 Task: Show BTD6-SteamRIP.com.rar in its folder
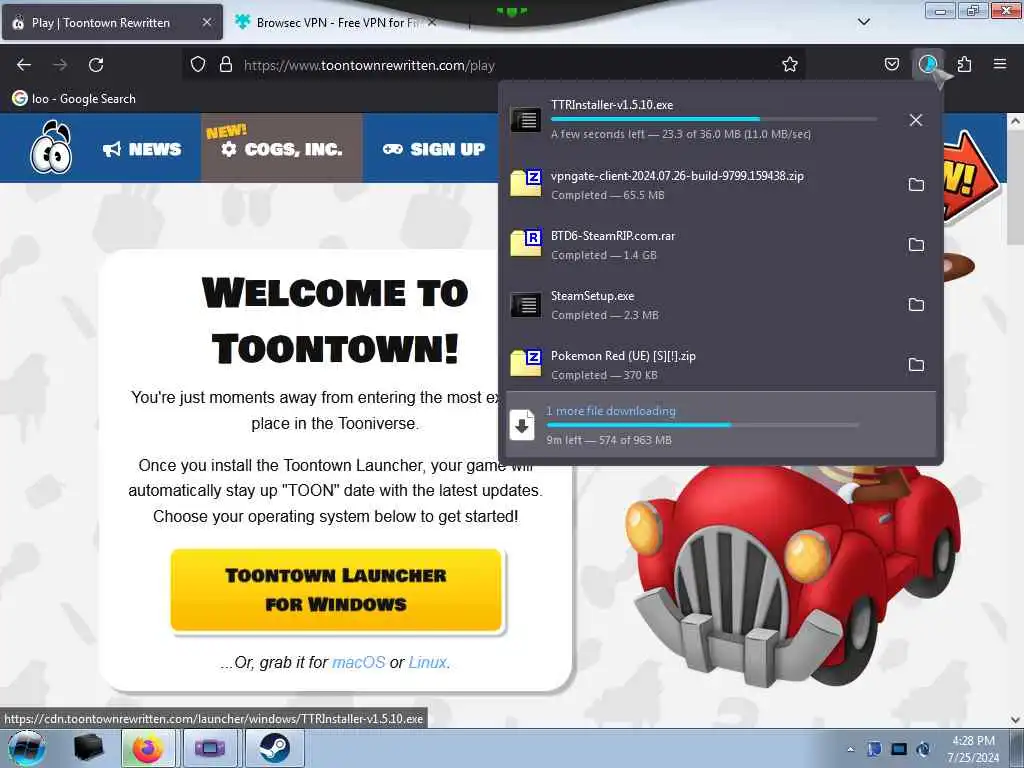point(916,245)
